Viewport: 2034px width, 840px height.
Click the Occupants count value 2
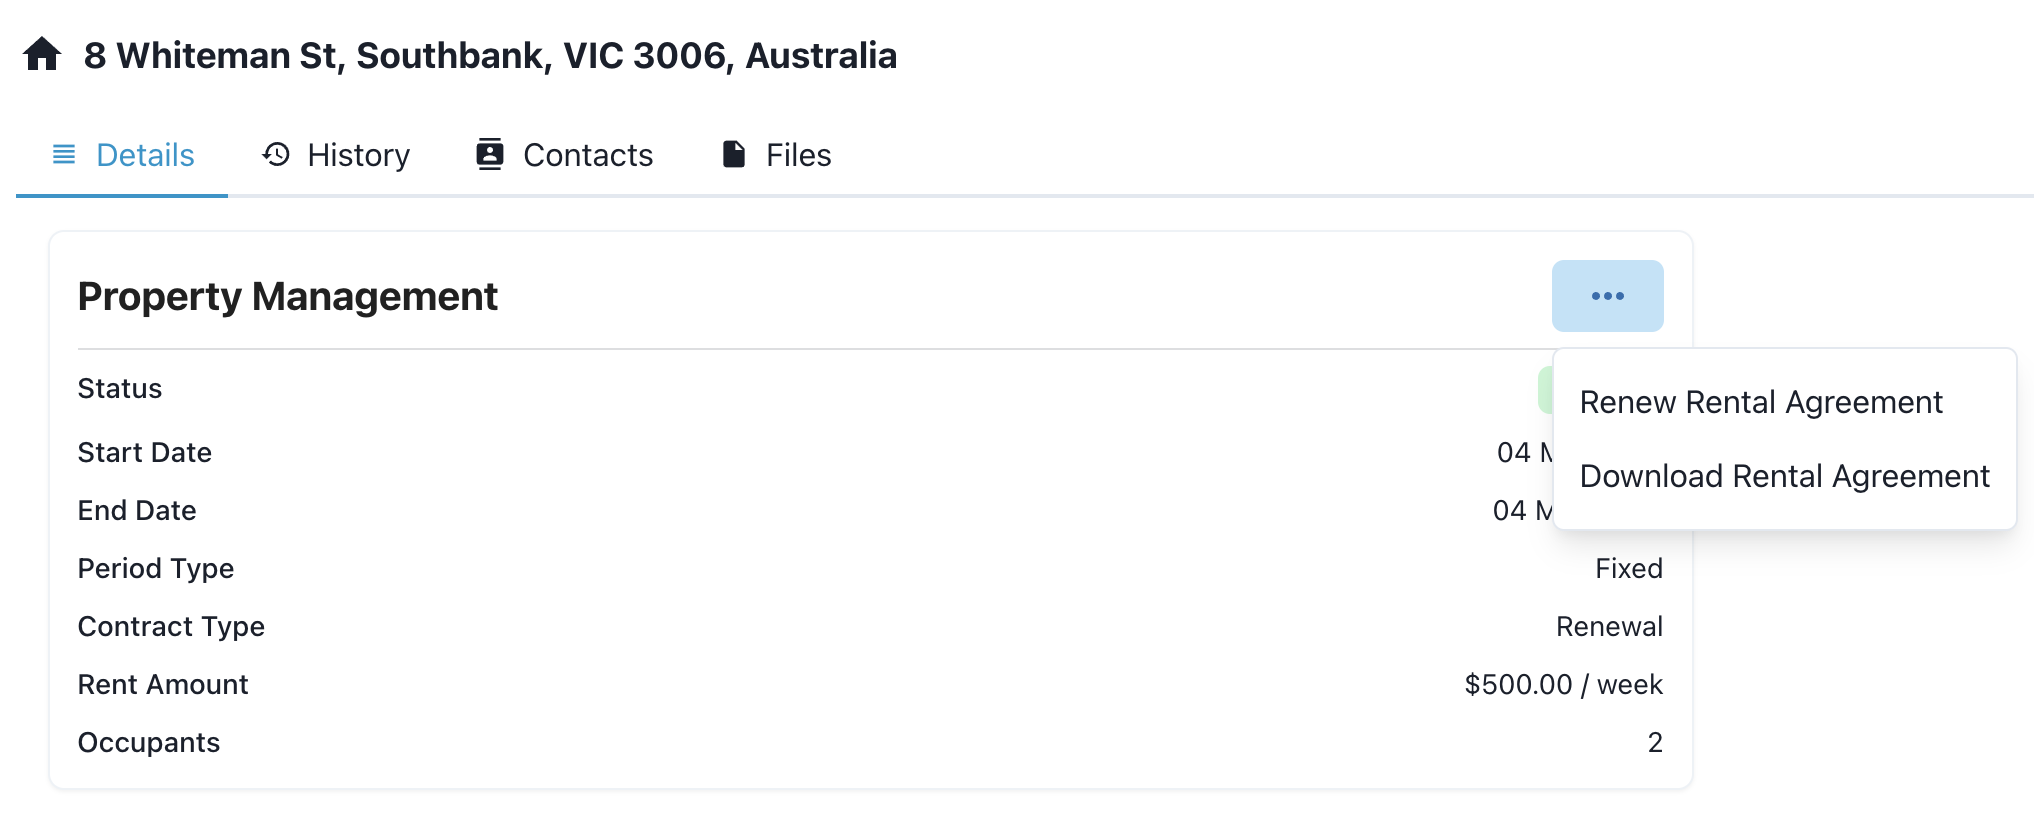click(x=1655, y=742)
